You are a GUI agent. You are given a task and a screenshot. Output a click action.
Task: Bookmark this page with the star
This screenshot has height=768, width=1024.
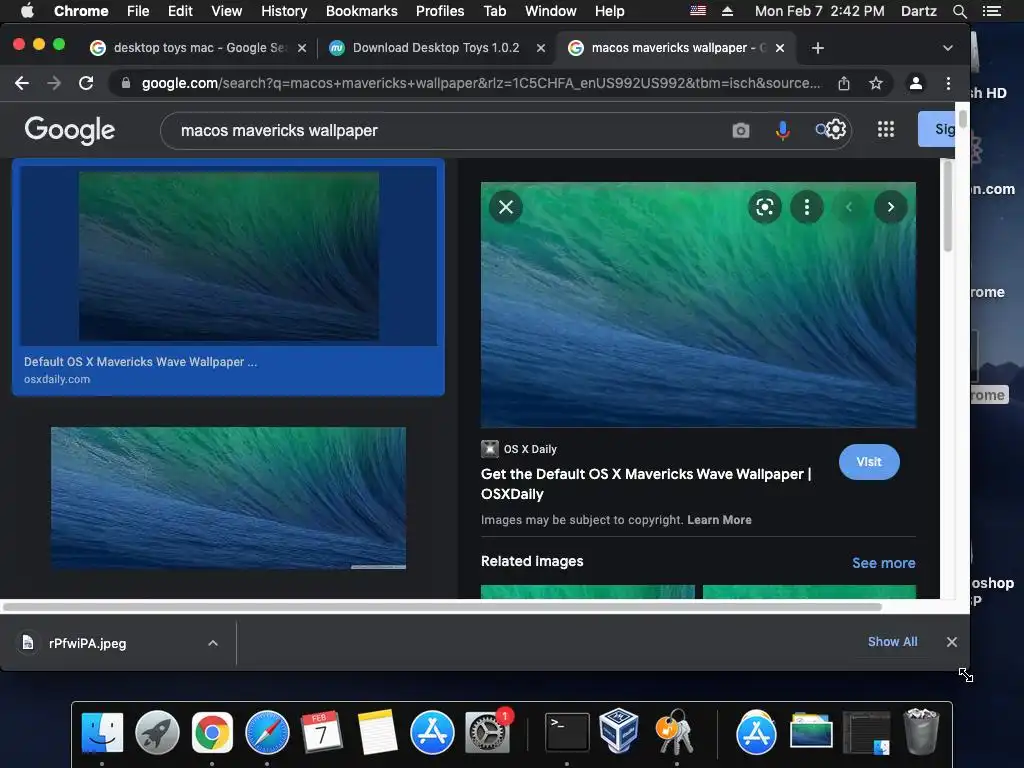876,83
